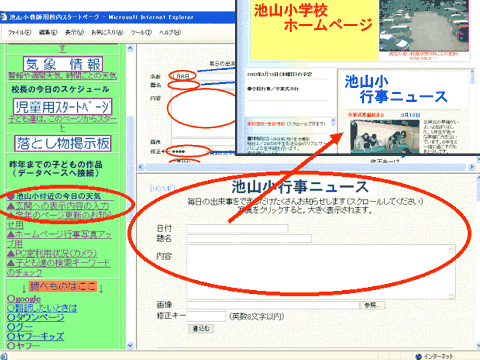This screenshot has width=480, height=360.
Task: Click the left frame scrollbar down arrow
Action: click(130, 345)
